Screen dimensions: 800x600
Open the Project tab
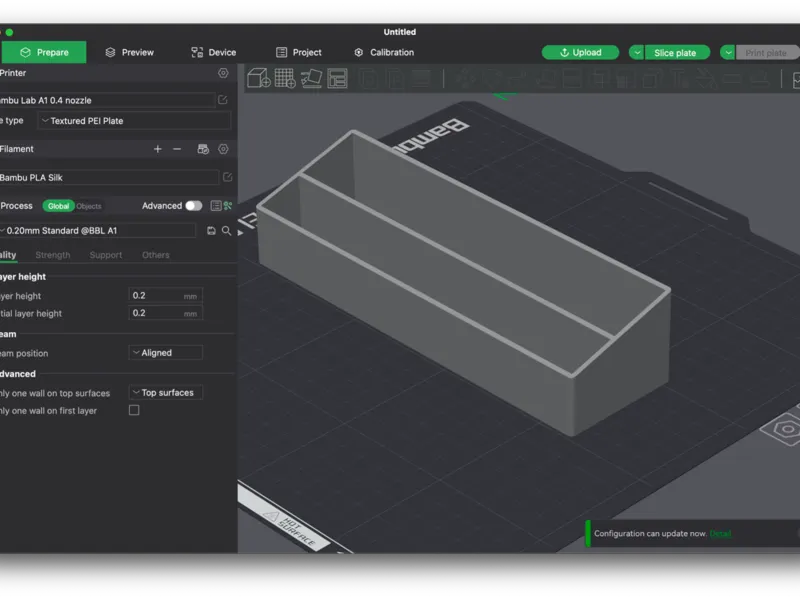[x=298, y=52]
